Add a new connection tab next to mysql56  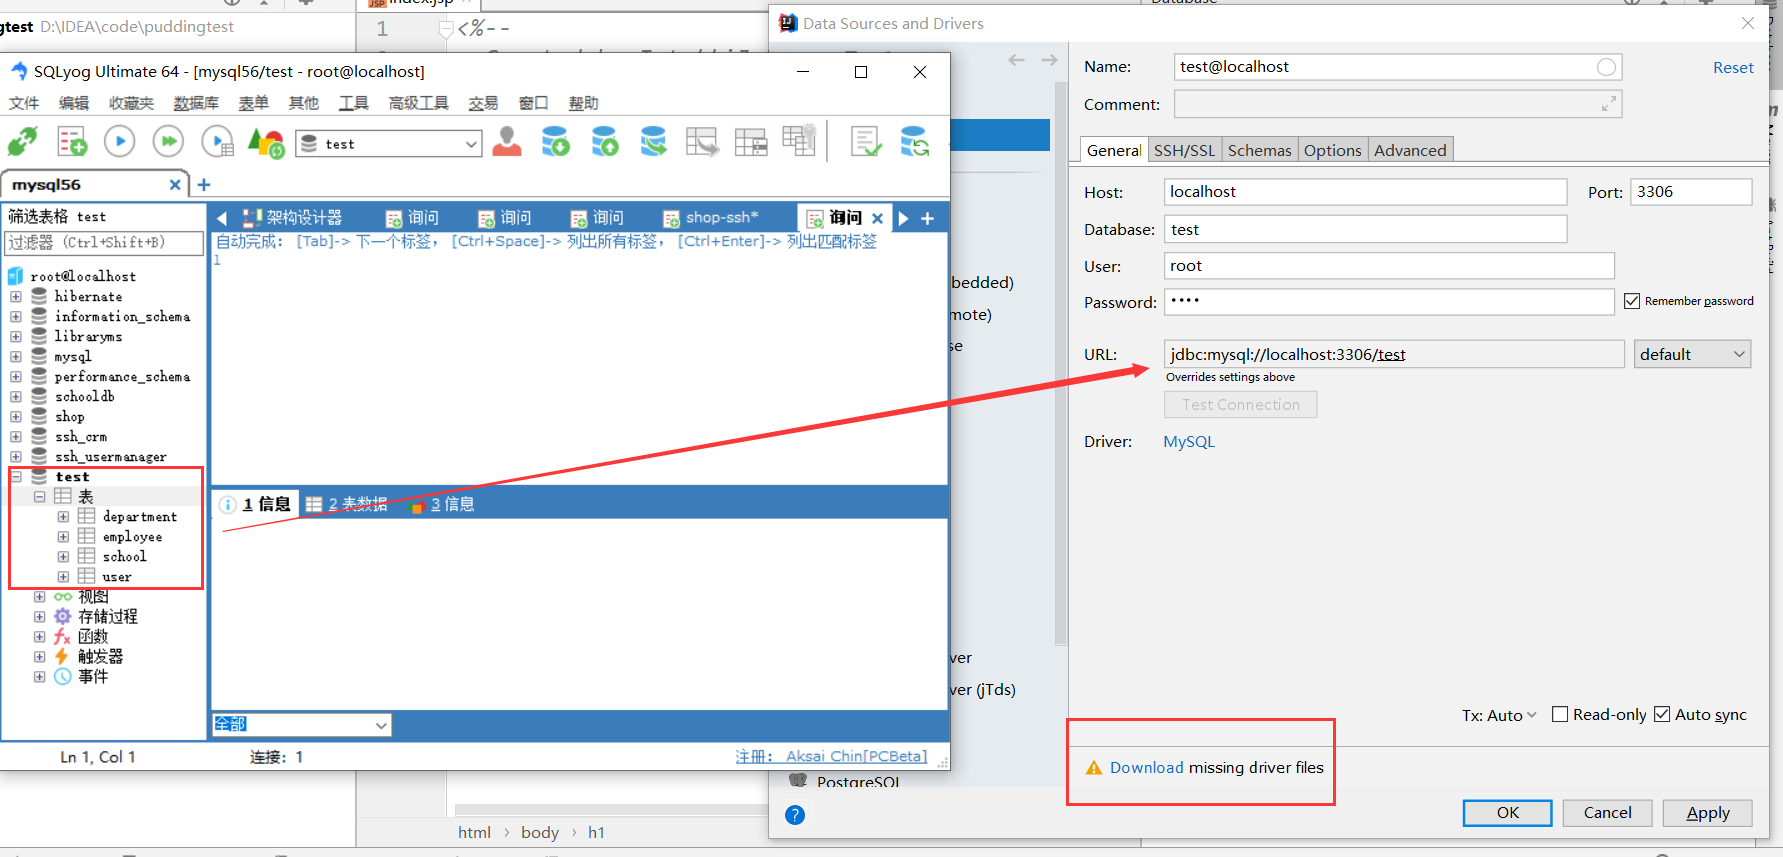point(204,185)
